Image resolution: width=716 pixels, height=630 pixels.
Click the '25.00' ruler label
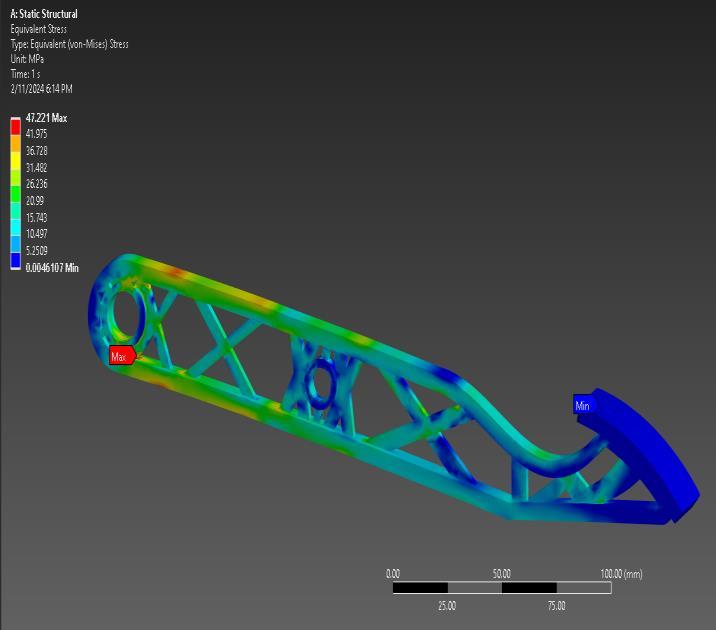447,606
